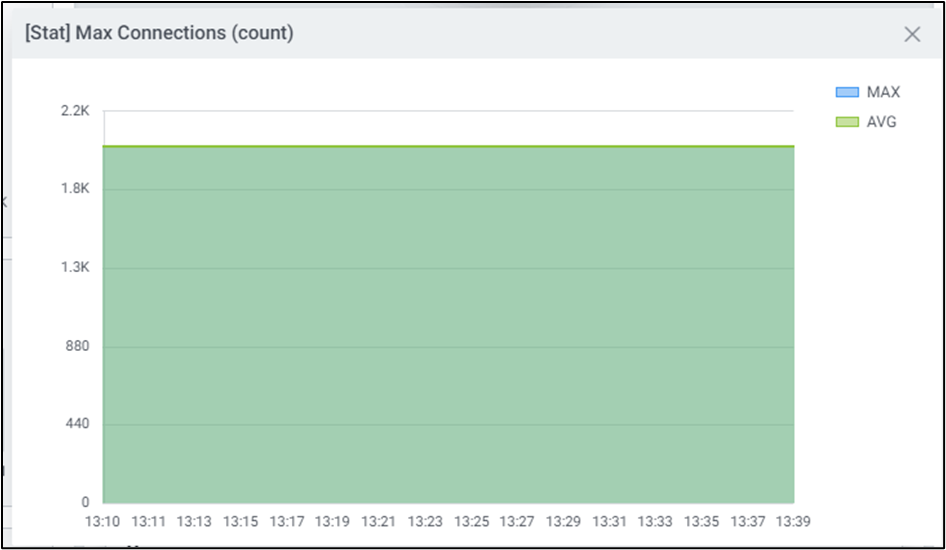Select the 13:31 time label
Screen dimensions: 946x550
tap(609, 521)
